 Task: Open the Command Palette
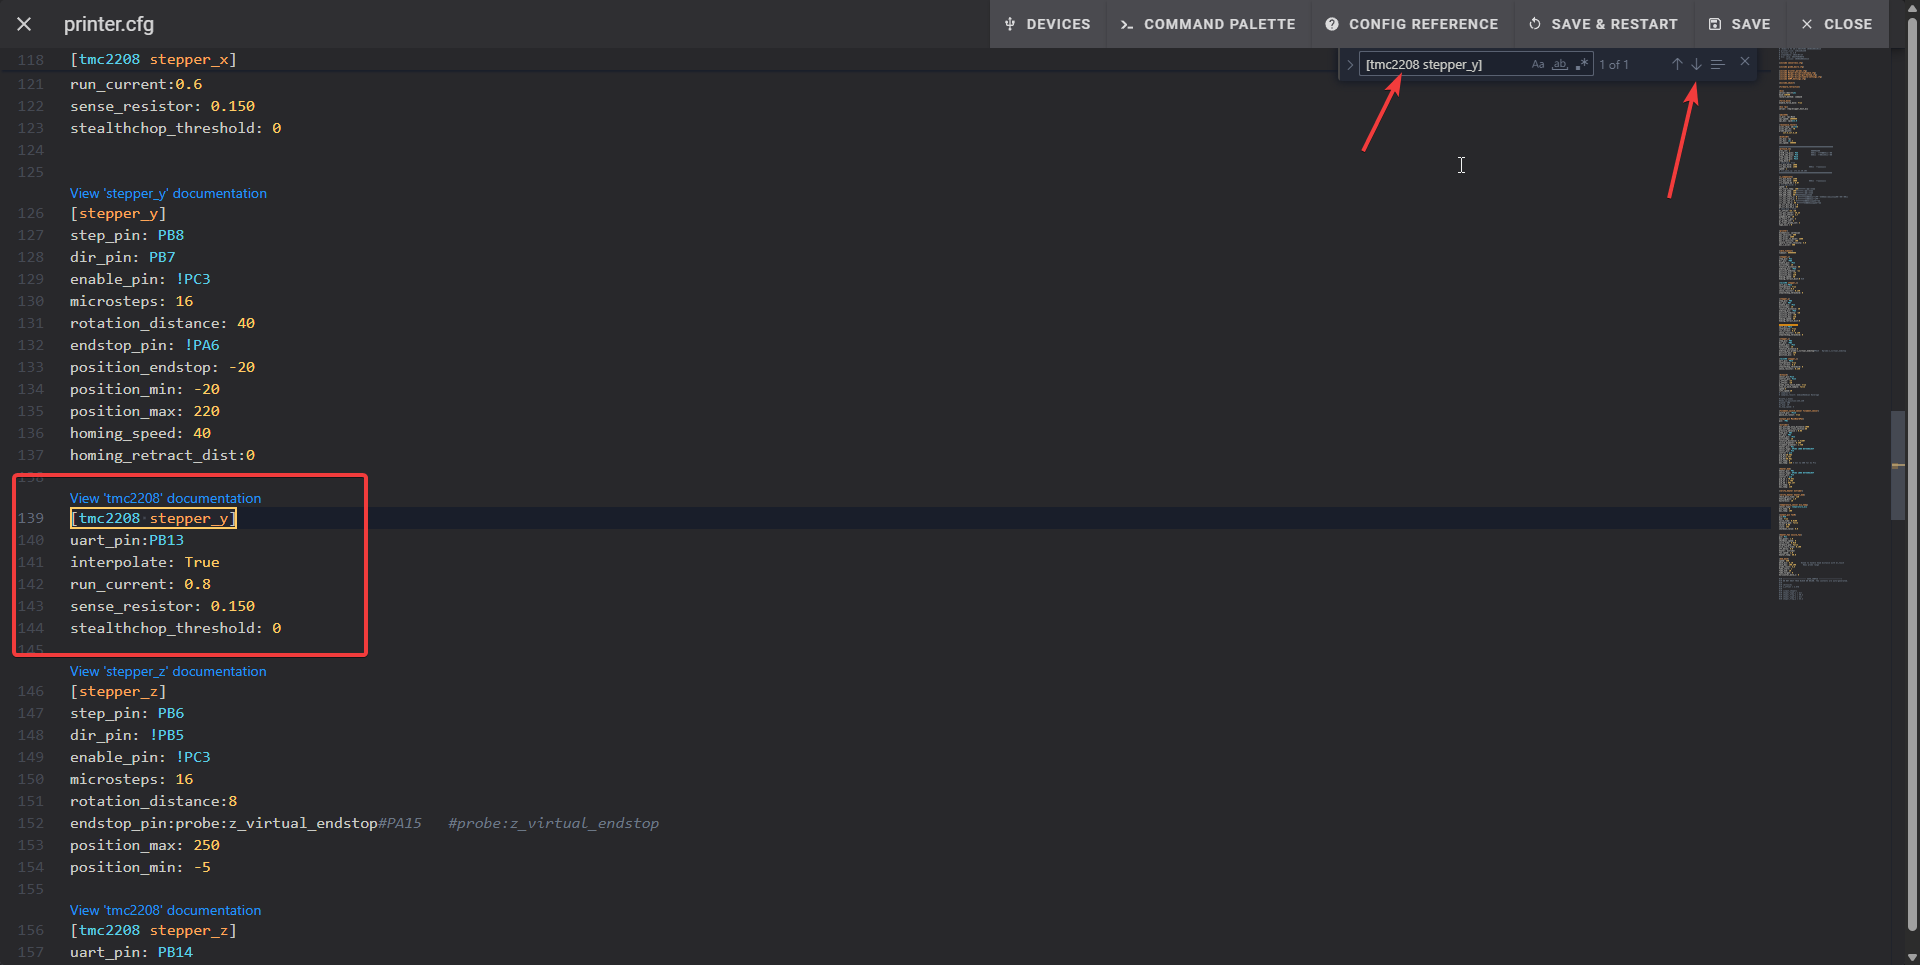pyautogui.click(x=1207, y=24)
